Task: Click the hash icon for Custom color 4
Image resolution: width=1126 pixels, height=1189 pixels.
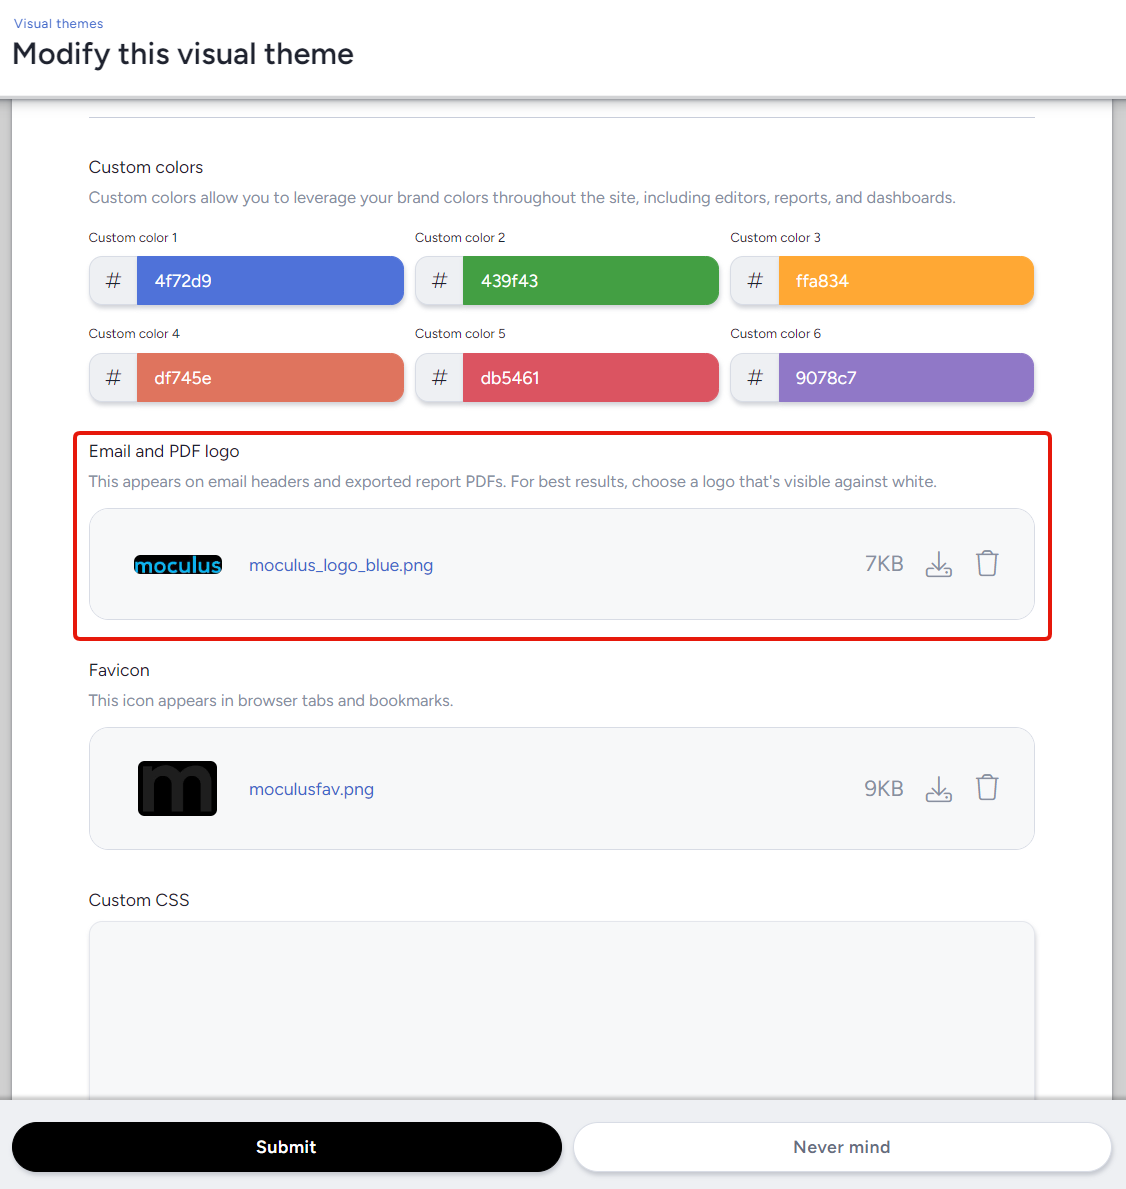Action: click(x=113, y=378)
